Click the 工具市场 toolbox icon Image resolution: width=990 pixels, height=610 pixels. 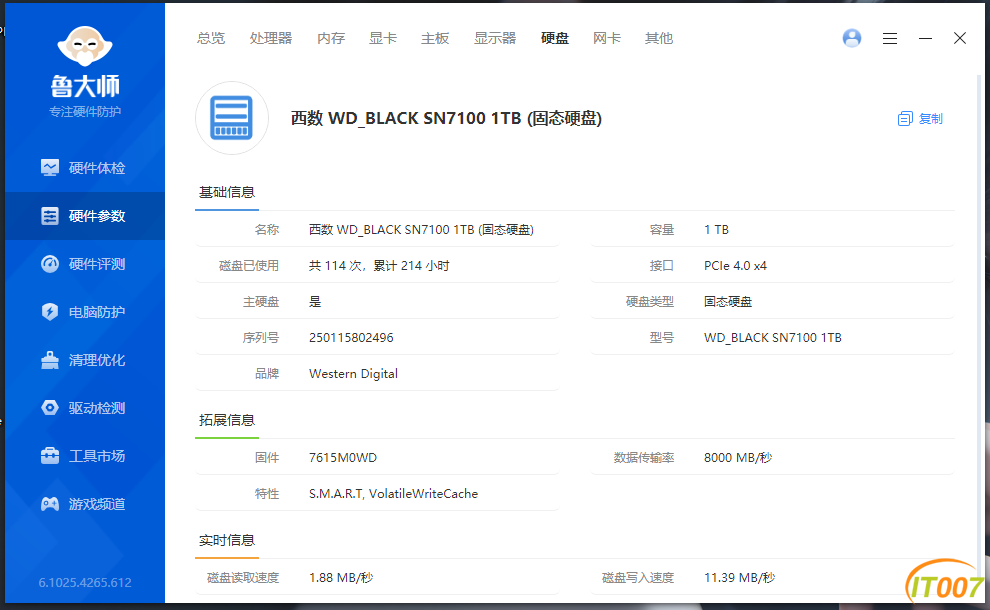coord(50,456)
